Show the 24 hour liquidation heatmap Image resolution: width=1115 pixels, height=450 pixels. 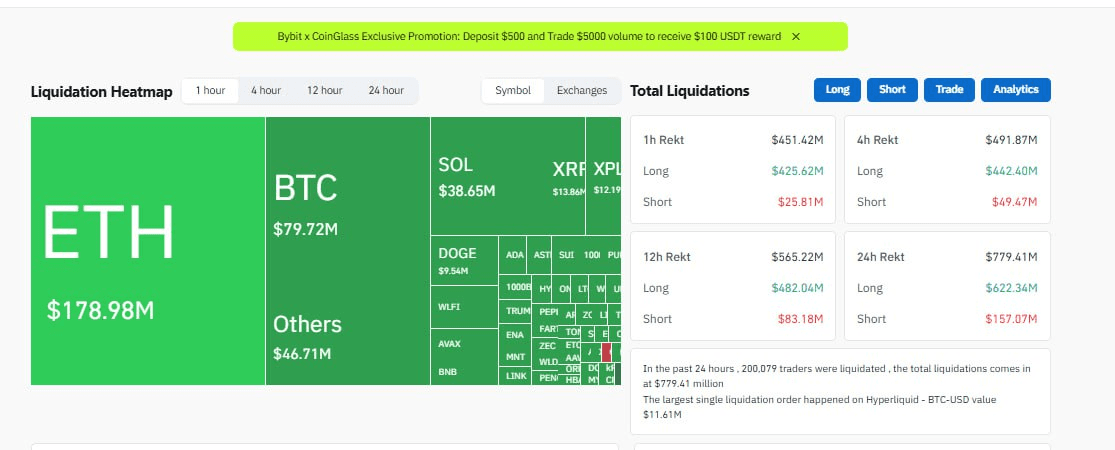point(385,91)
